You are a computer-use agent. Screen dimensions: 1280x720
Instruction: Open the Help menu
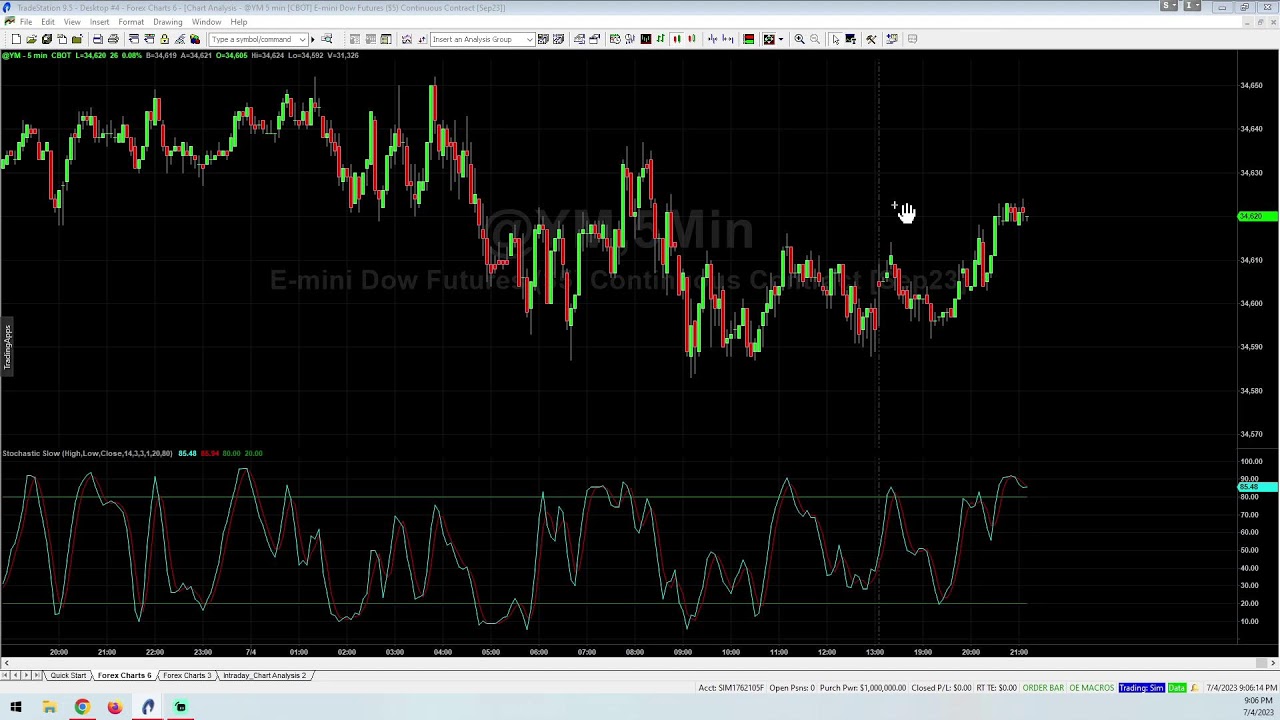[239, 22]
